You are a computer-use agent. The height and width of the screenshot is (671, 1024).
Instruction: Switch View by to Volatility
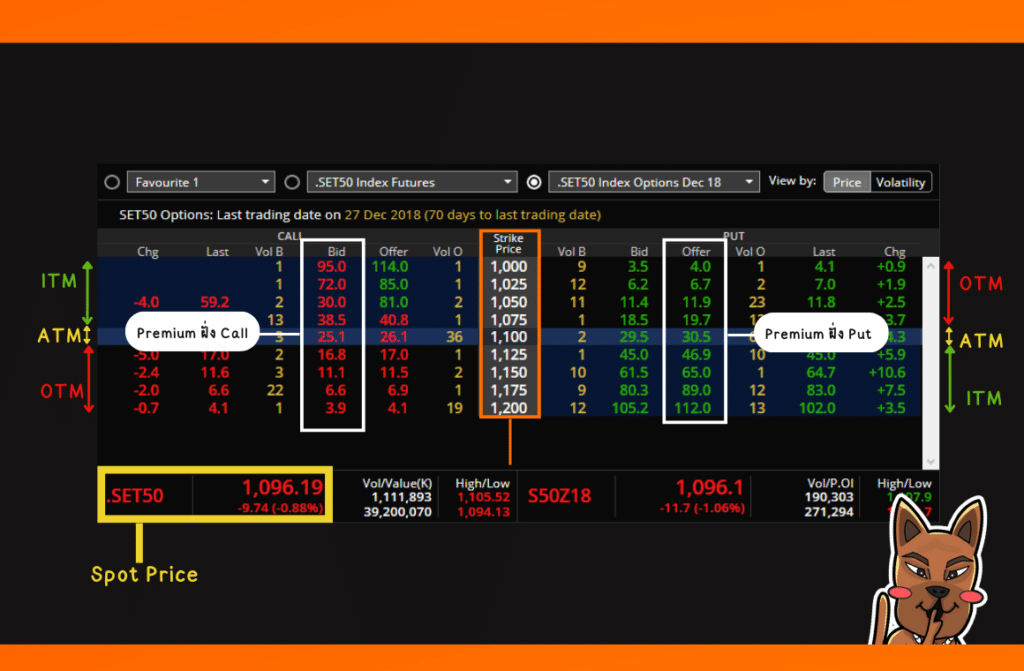tap(899, 182)
